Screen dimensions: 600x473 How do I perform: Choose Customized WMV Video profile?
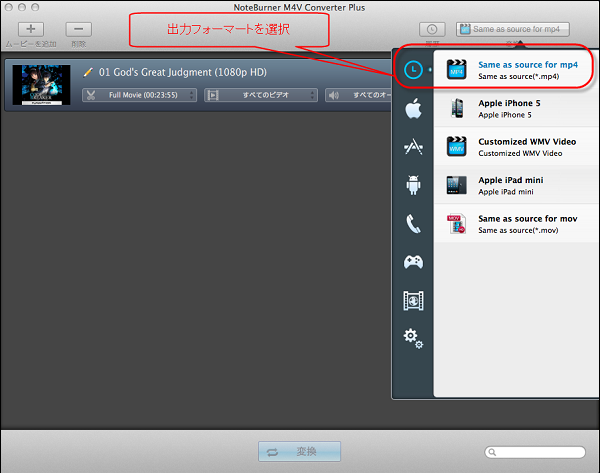516,147
